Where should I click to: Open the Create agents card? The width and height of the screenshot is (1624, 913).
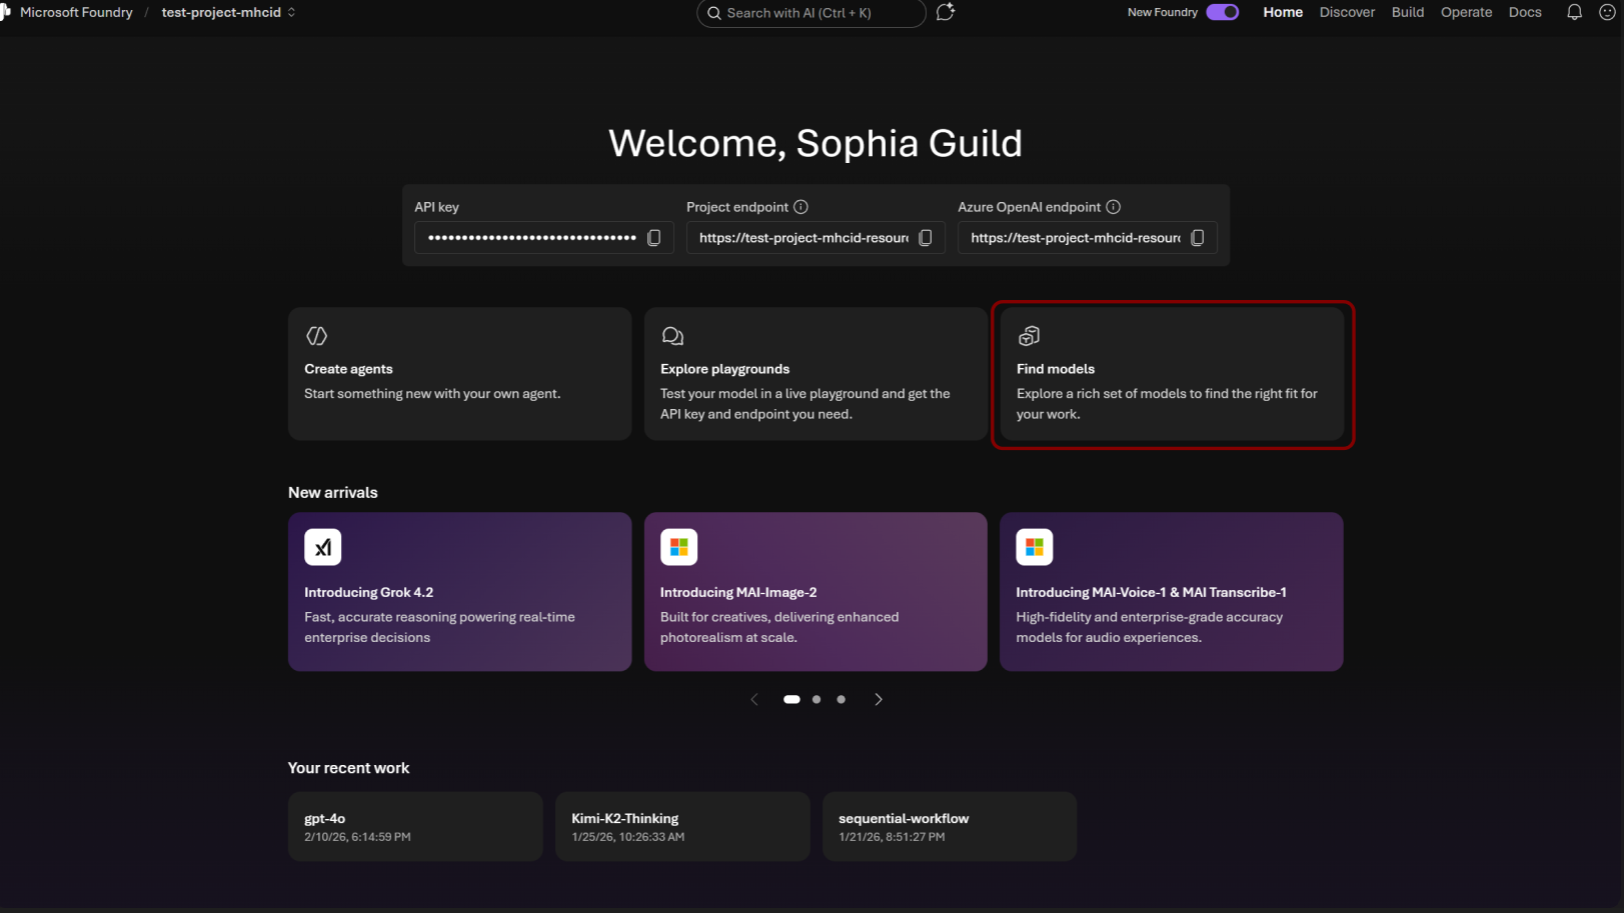pos(460,374)
